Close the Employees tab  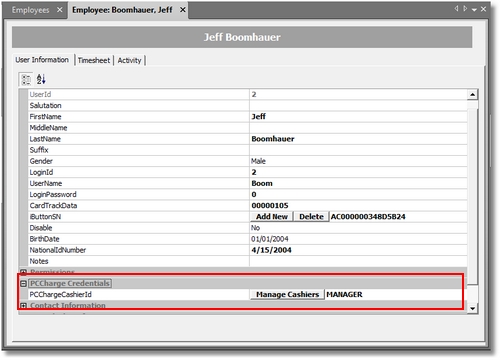click(59, 10)
